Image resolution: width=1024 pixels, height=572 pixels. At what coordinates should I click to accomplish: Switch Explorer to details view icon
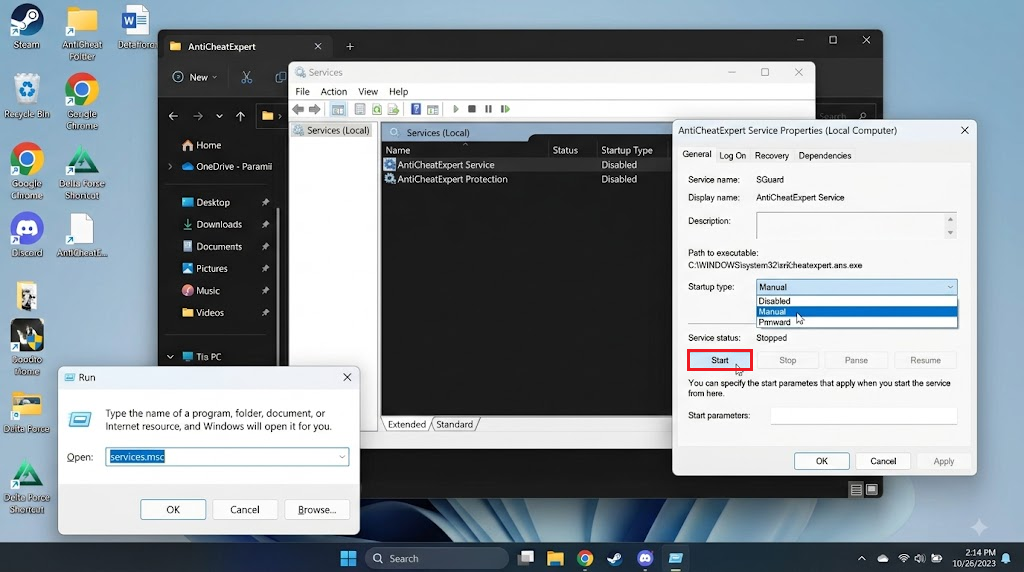pyautogui.click(x=856, y=490)
